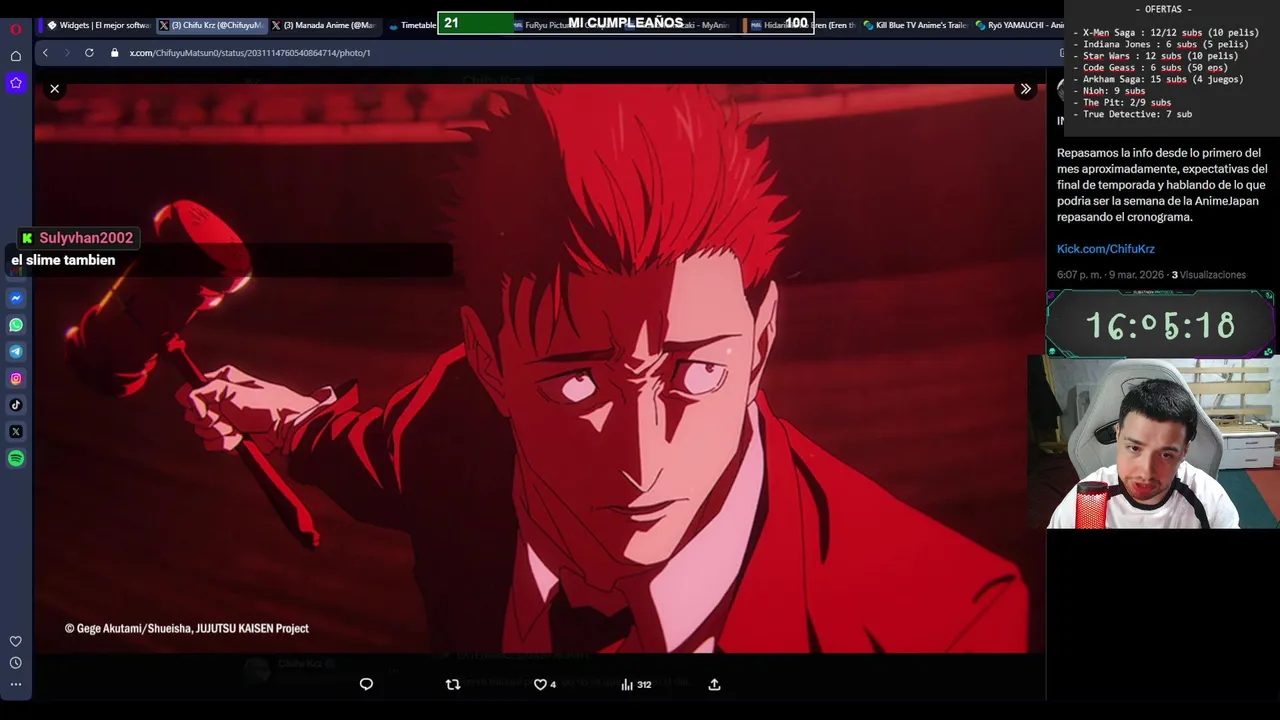
Task: Click the Sulyvhan2002 chat username
Action: [86, 238]
